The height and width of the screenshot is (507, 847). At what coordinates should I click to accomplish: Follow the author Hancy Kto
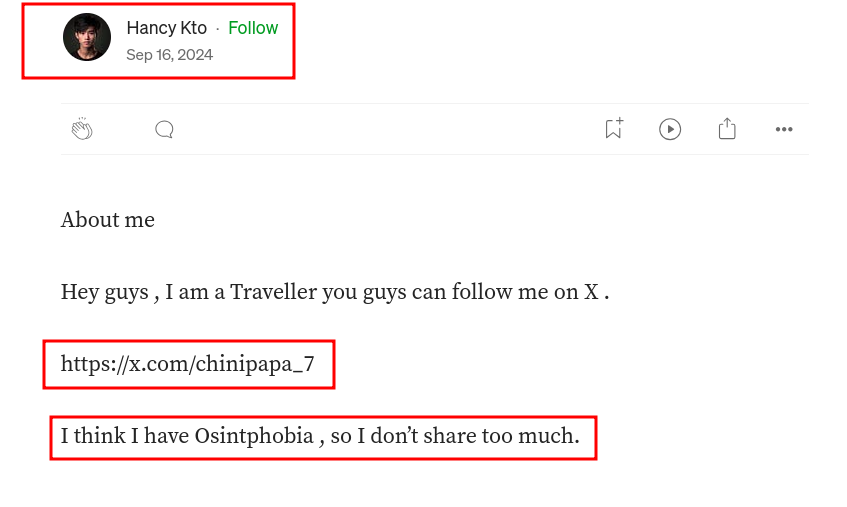coord(253,28)
